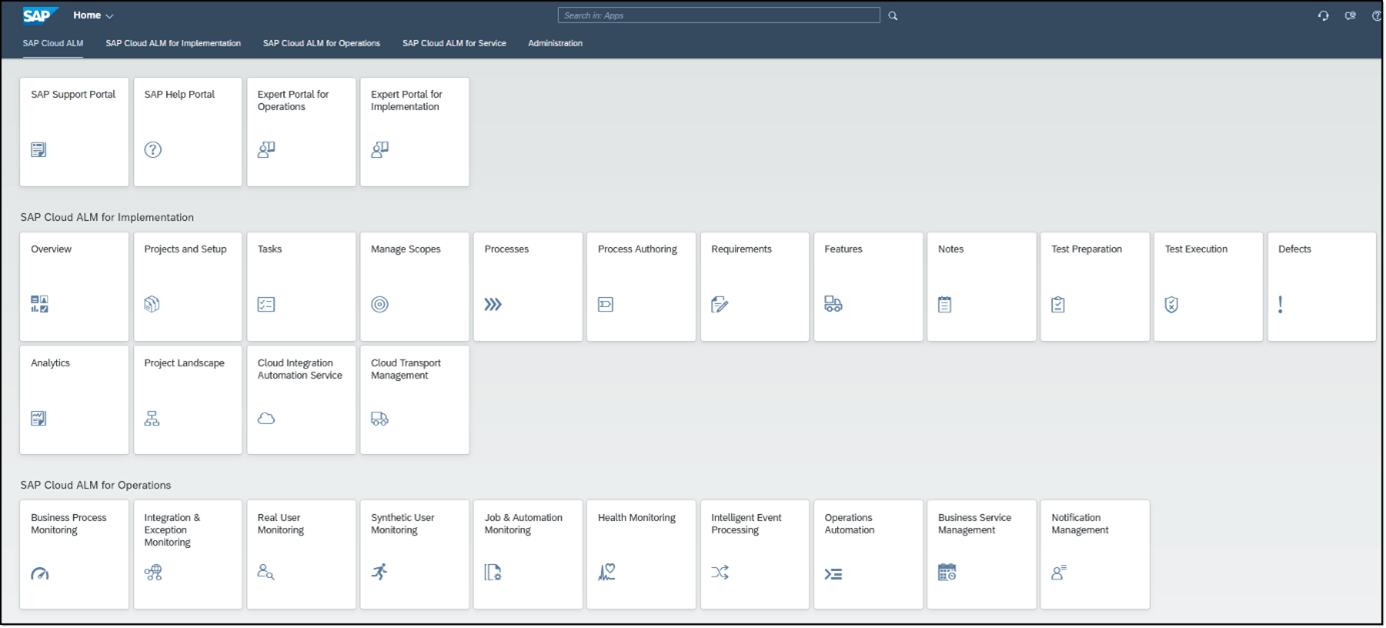Click the SAP logo in header
The image size is (1386, 628).
[x=41, y=15]
